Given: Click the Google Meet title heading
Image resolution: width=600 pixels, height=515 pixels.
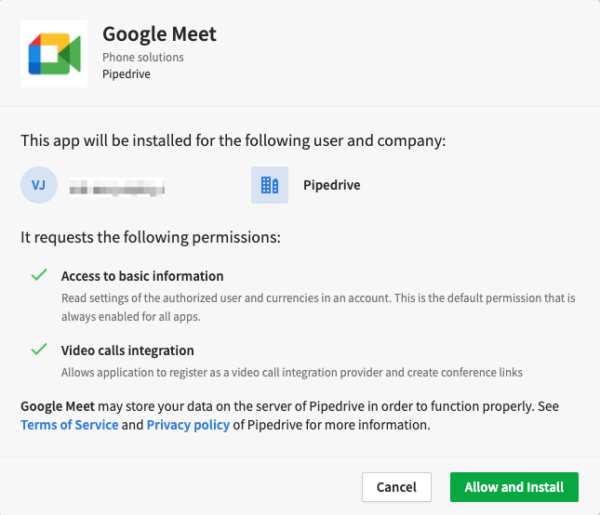Looking at the screenshot, I should point(159,34).
